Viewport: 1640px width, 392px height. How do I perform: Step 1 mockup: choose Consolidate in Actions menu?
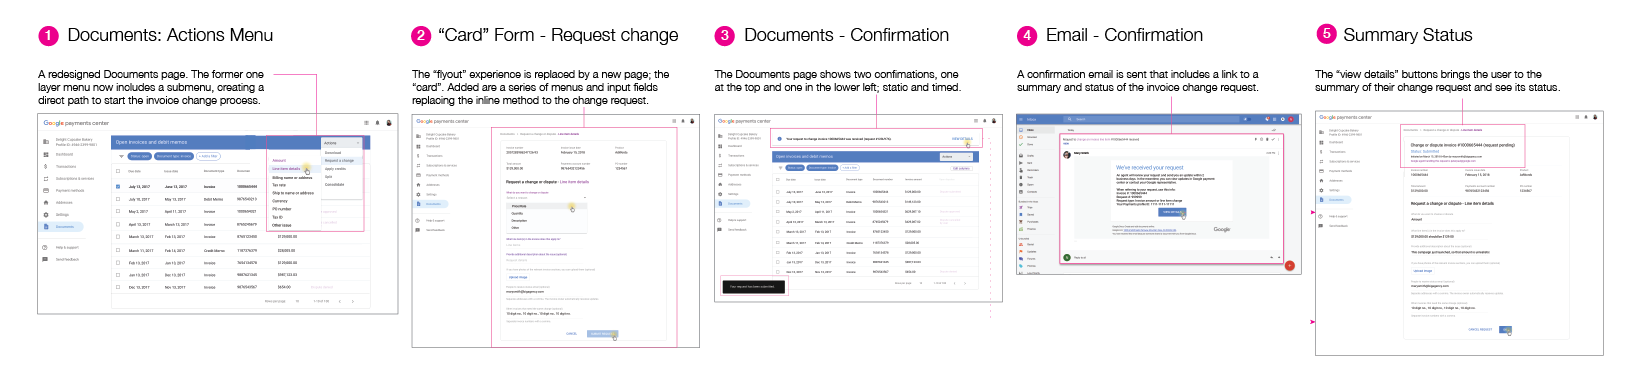coord(335,184)
